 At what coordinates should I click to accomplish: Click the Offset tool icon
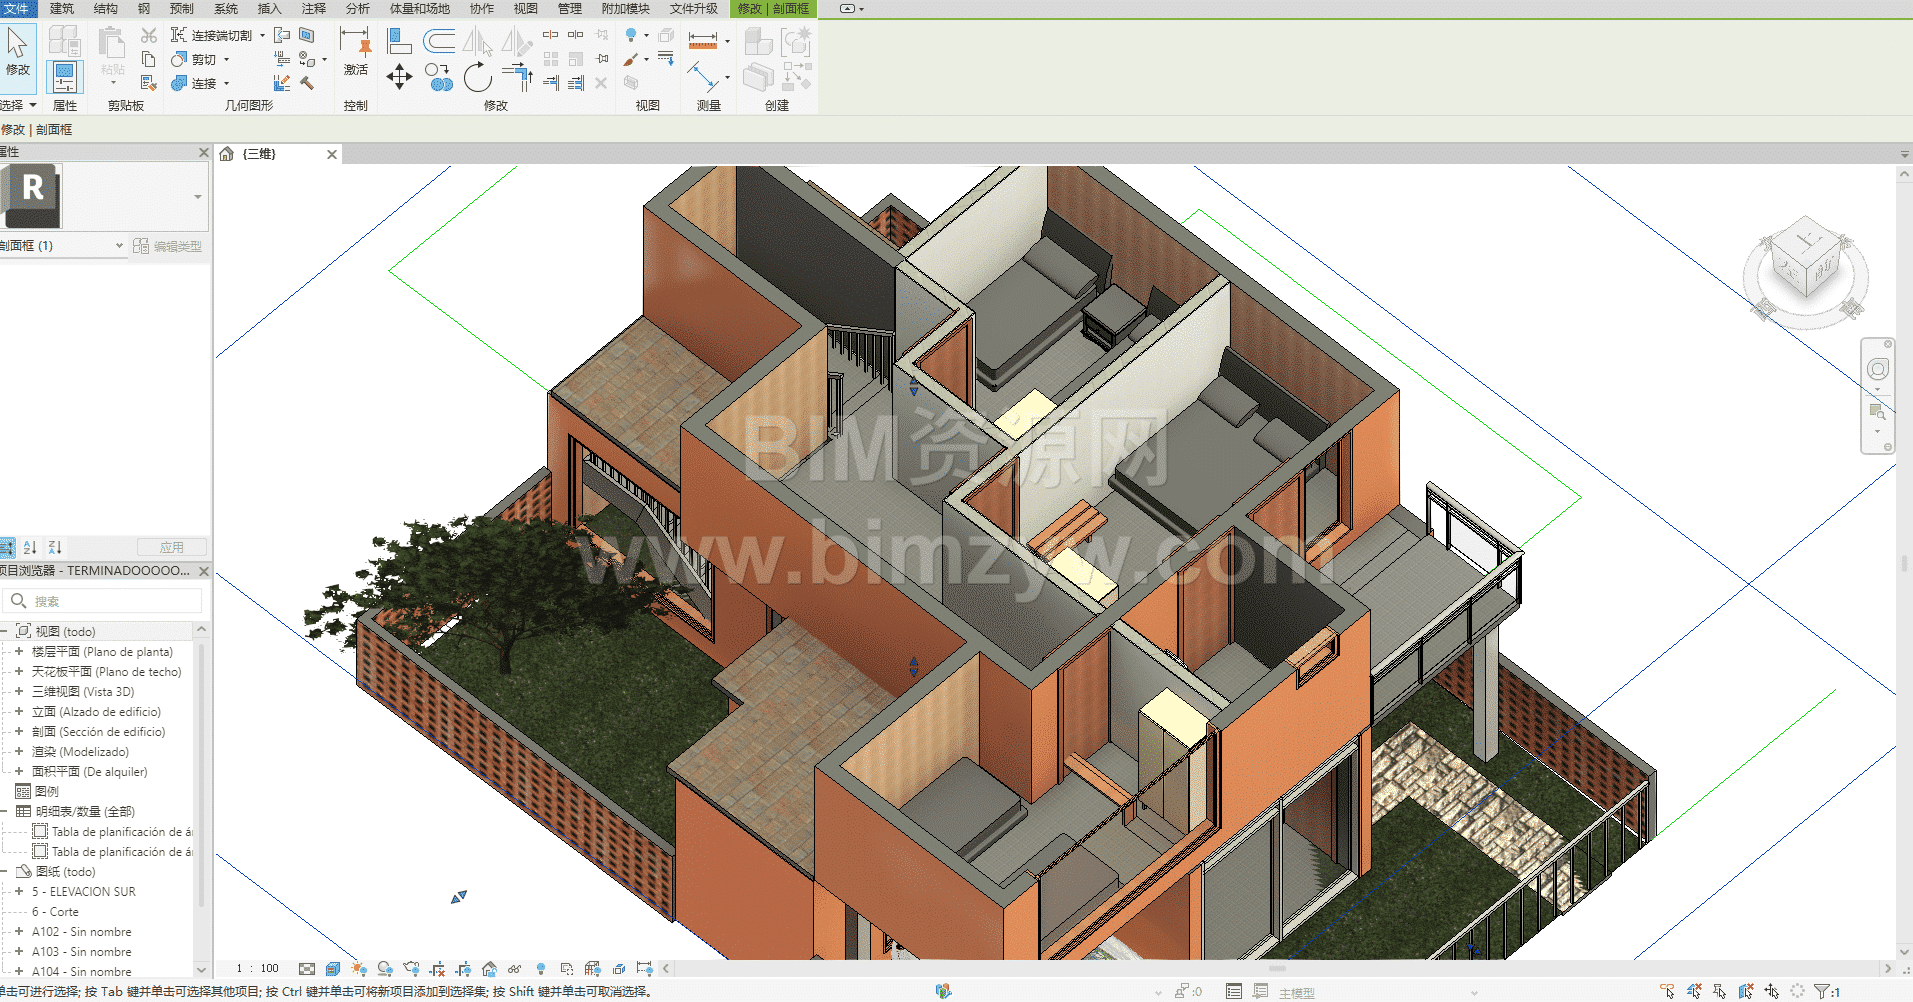click(x=439, y=41)
